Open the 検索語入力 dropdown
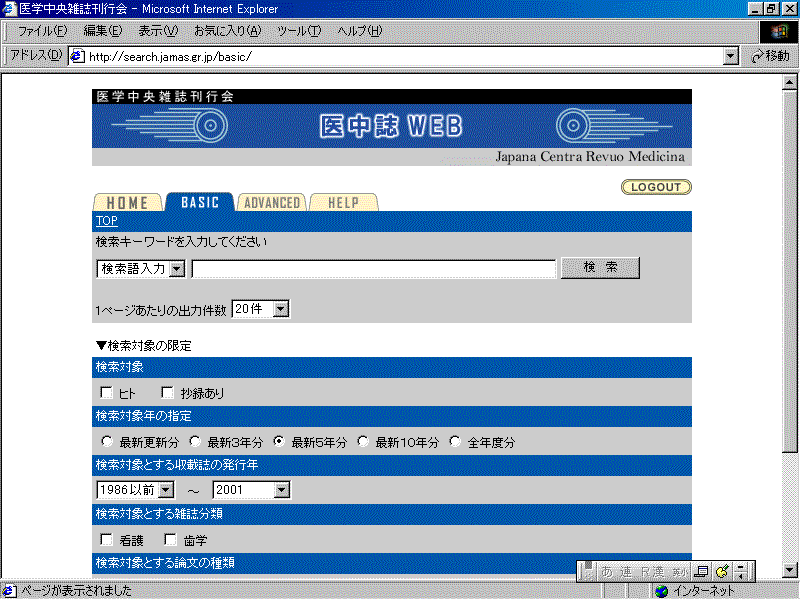Screen dimensions: 800x600 141,268
